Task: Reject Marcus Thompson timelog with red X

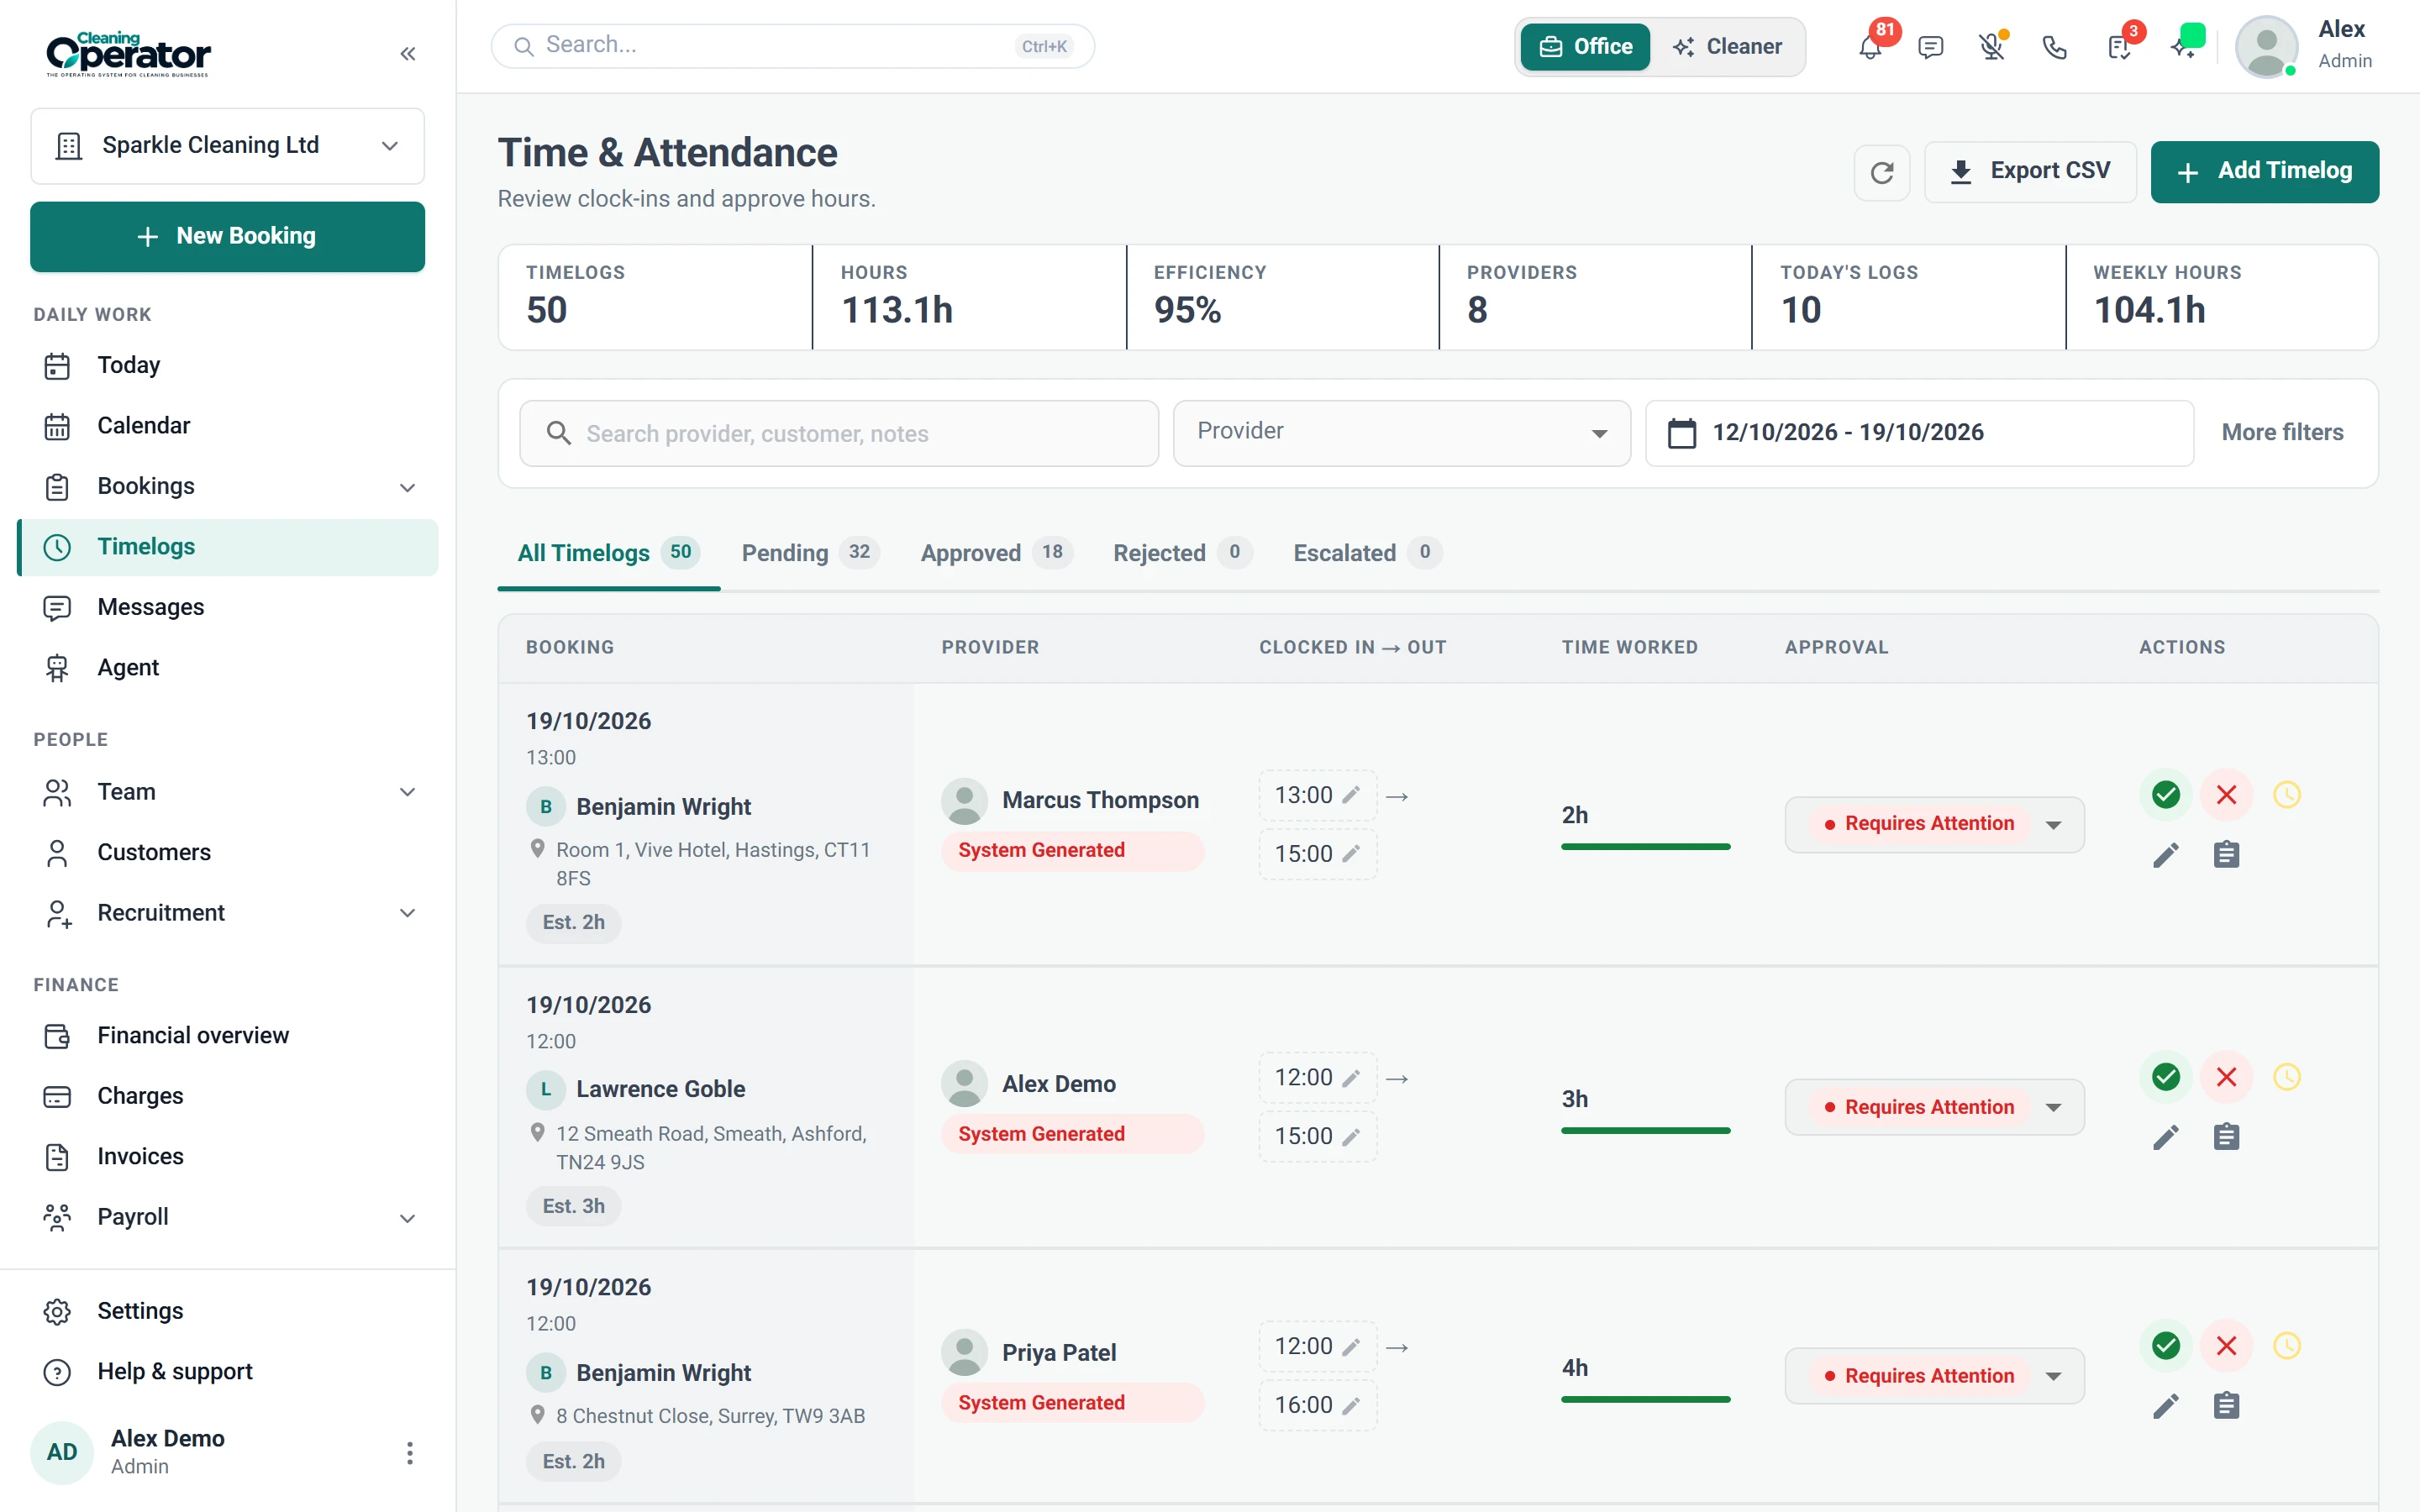Action: pos(2226,795)
